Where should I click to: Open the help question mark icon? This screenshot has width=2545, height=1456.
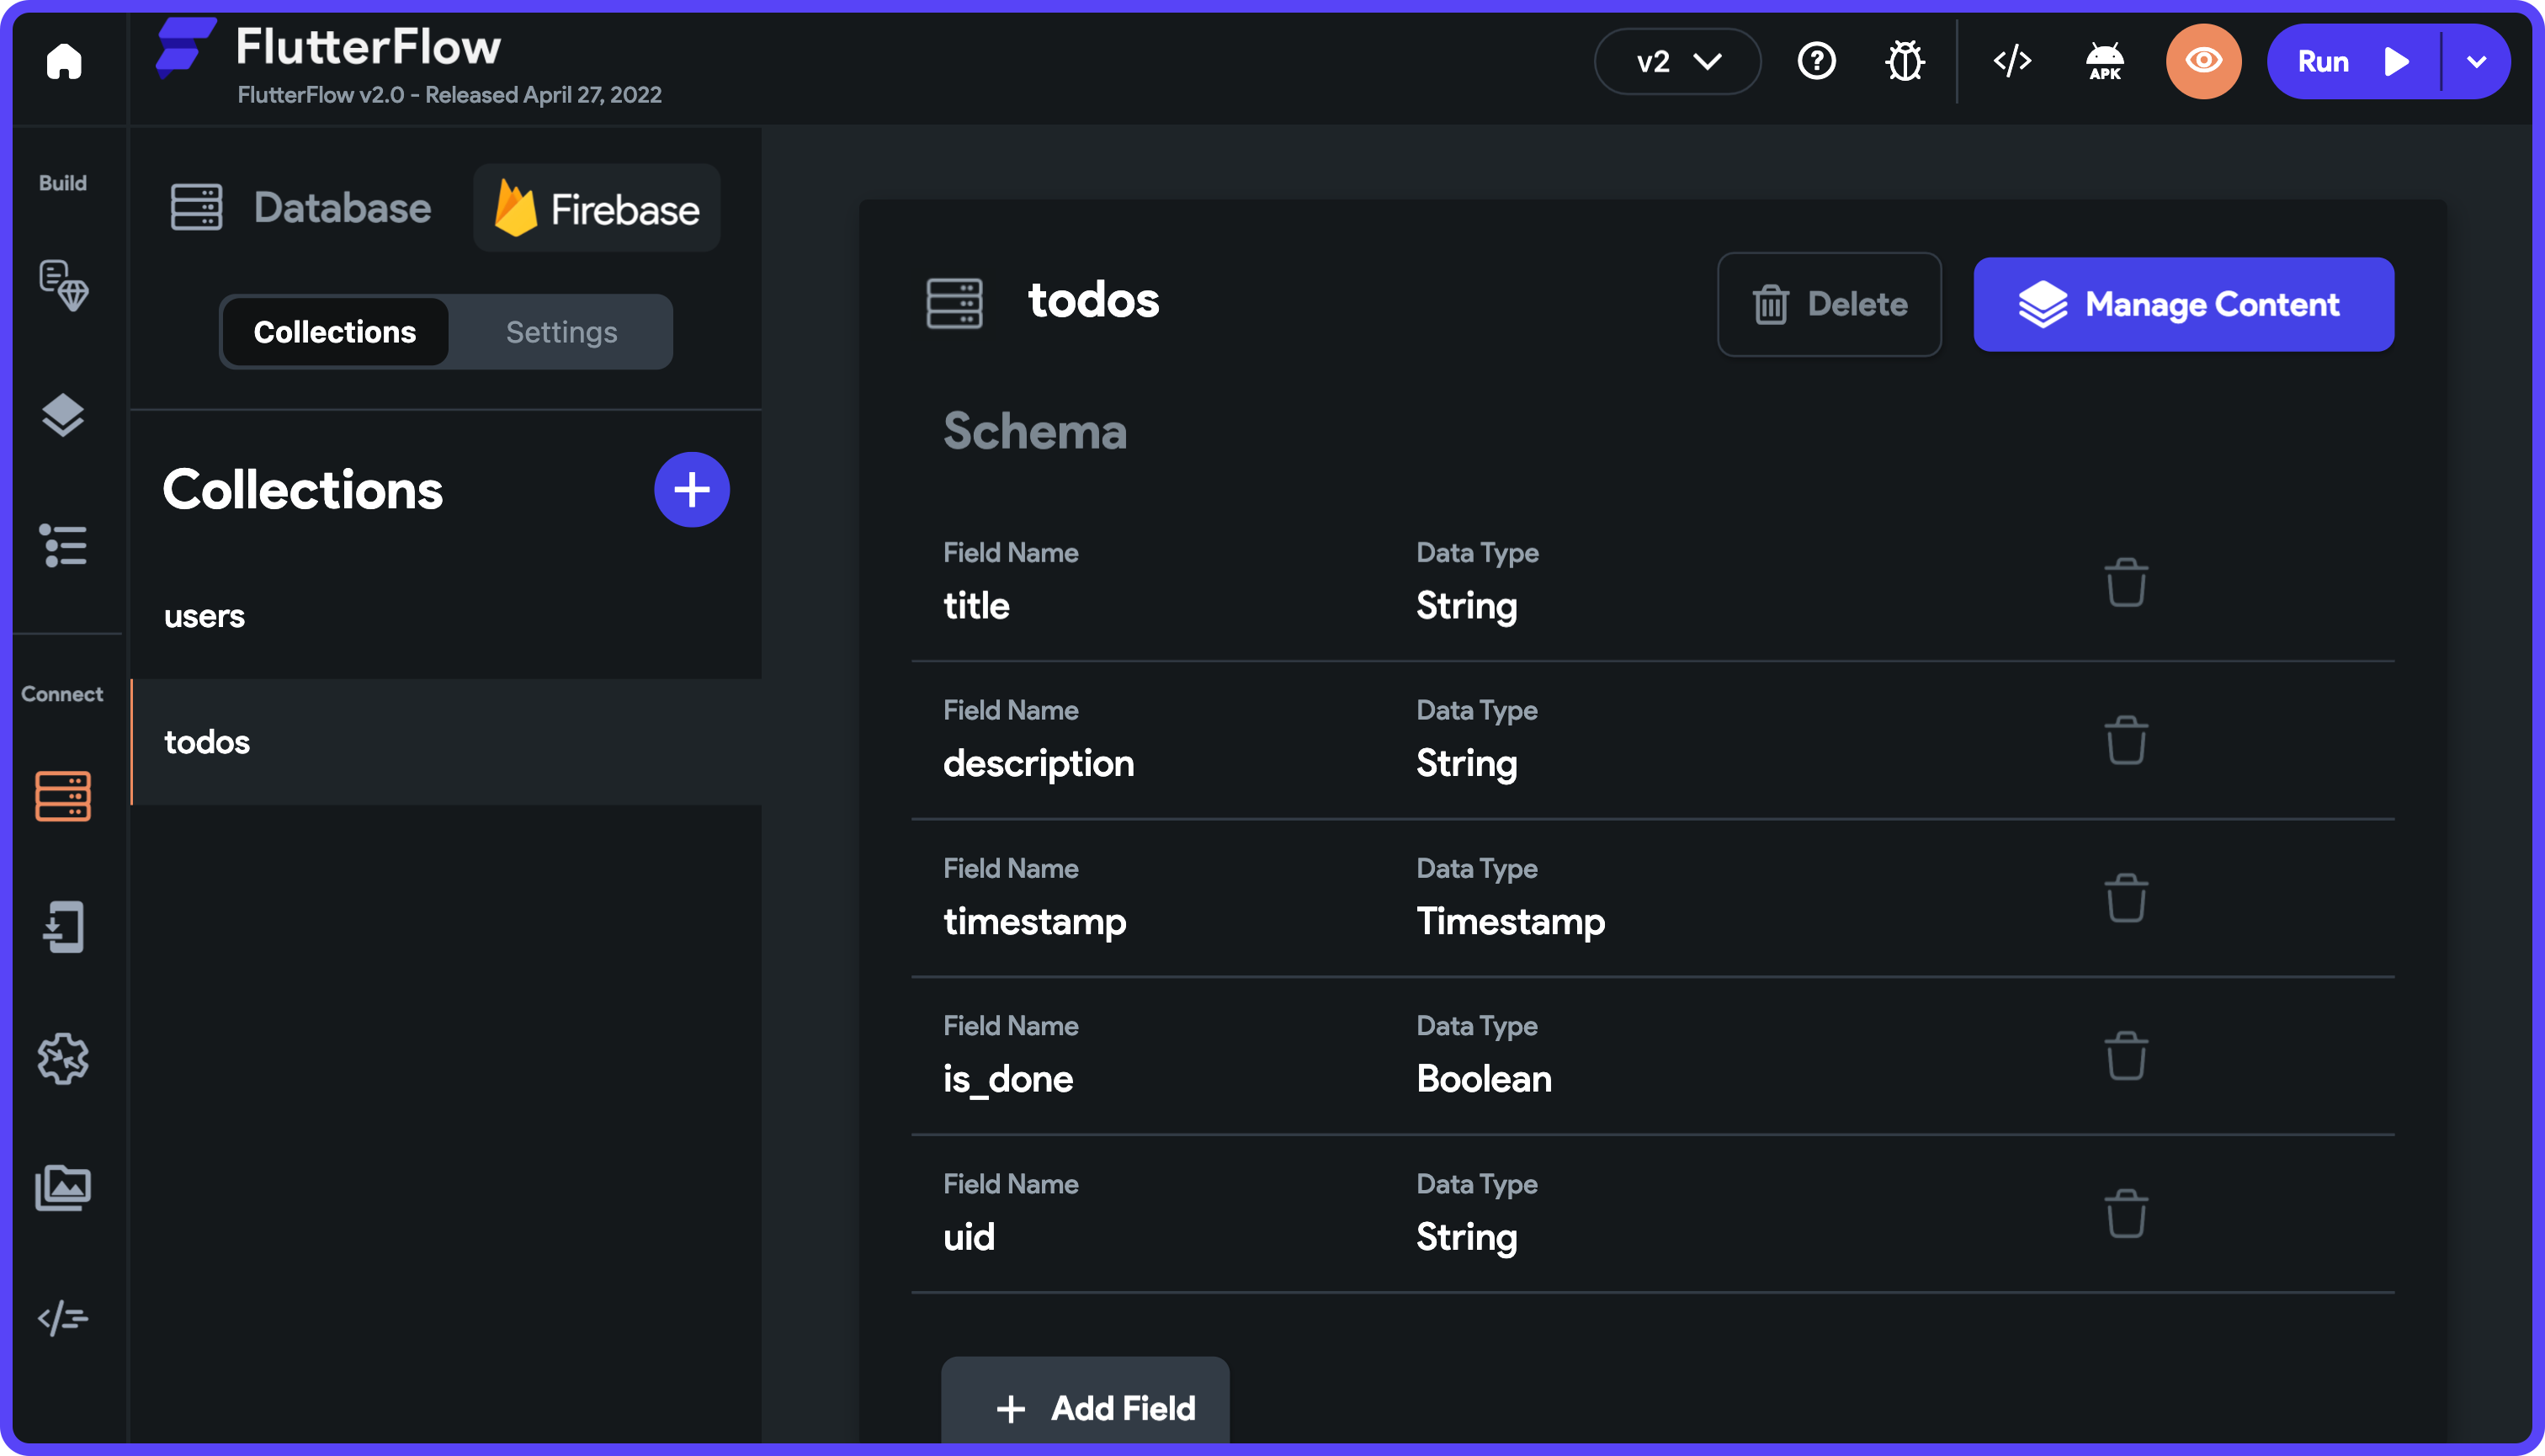[1816, 61]
